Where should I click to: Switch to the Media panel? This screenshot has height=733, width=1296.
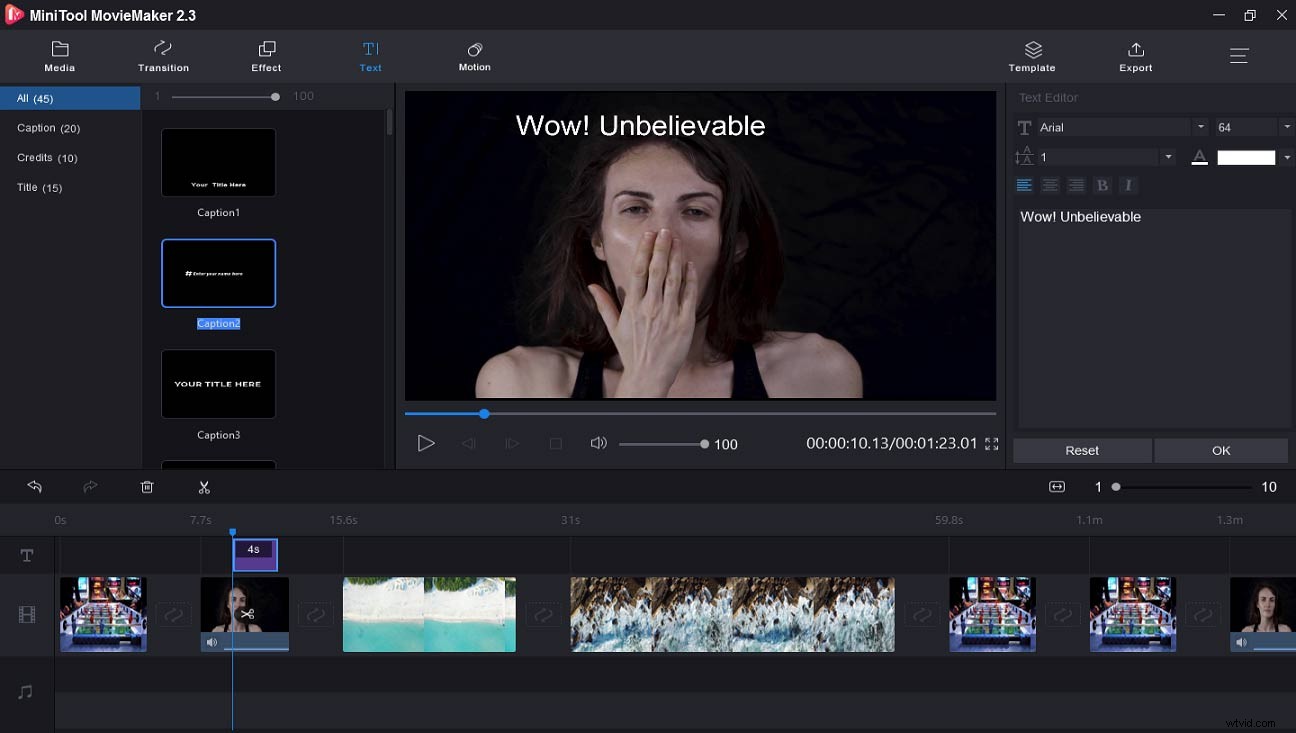pos(59,55)
